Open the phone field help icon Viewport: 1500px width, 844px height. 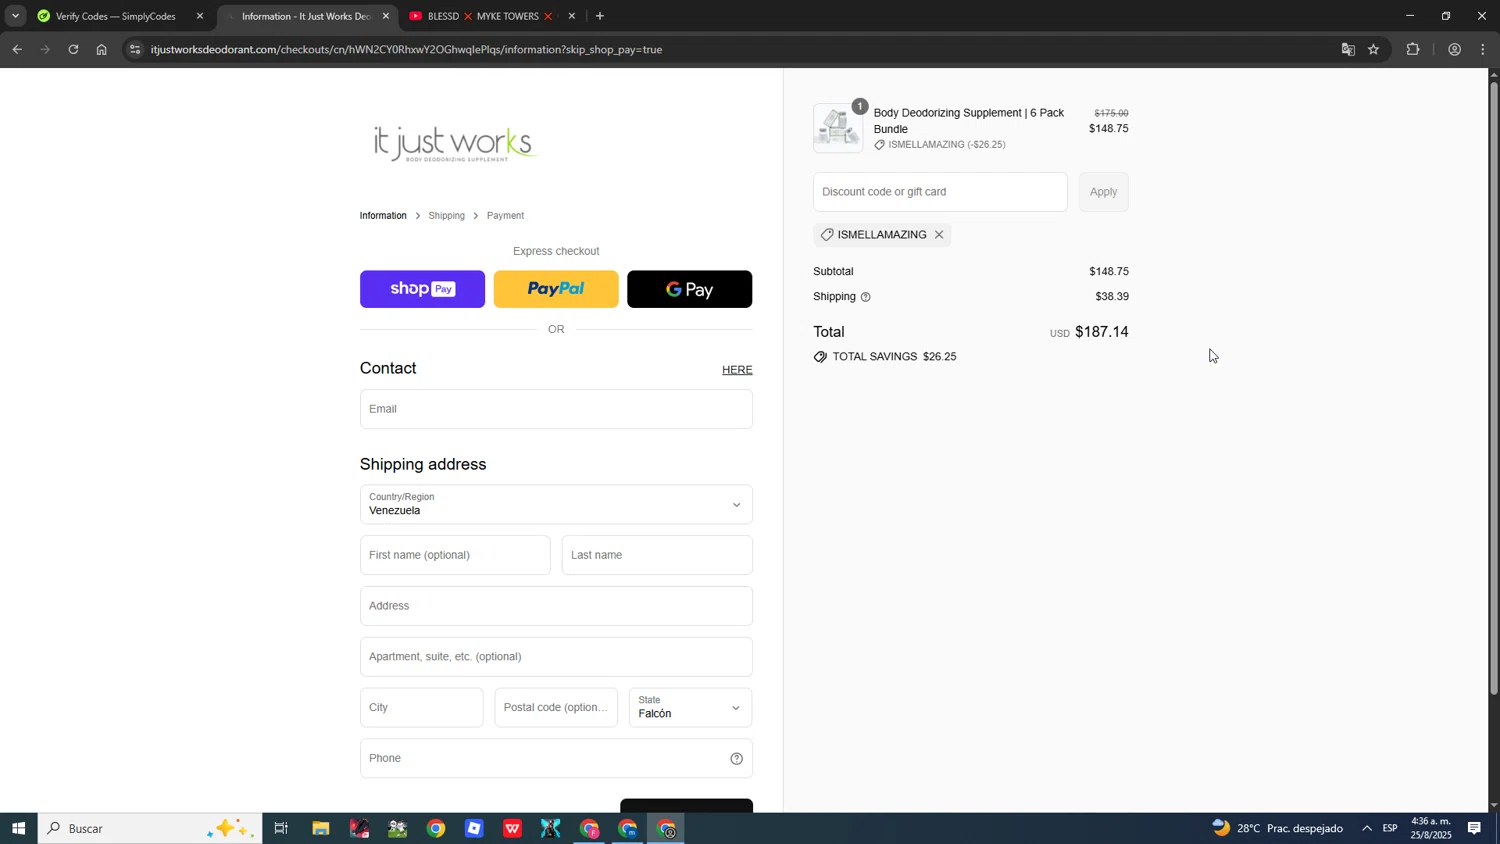pos(736,759)
